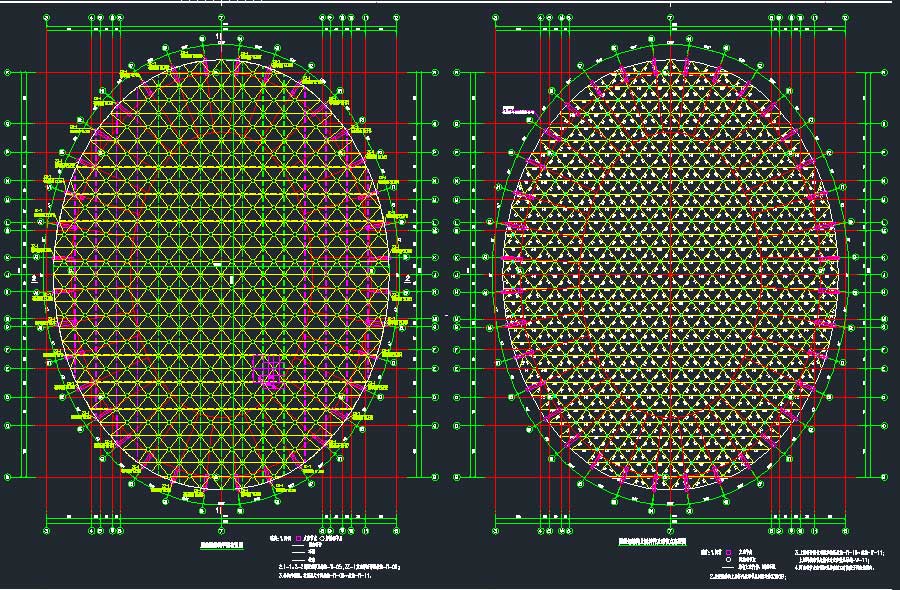Select the underlined title below the right plan
900x590 pixels.
click(x=652, y=541)
